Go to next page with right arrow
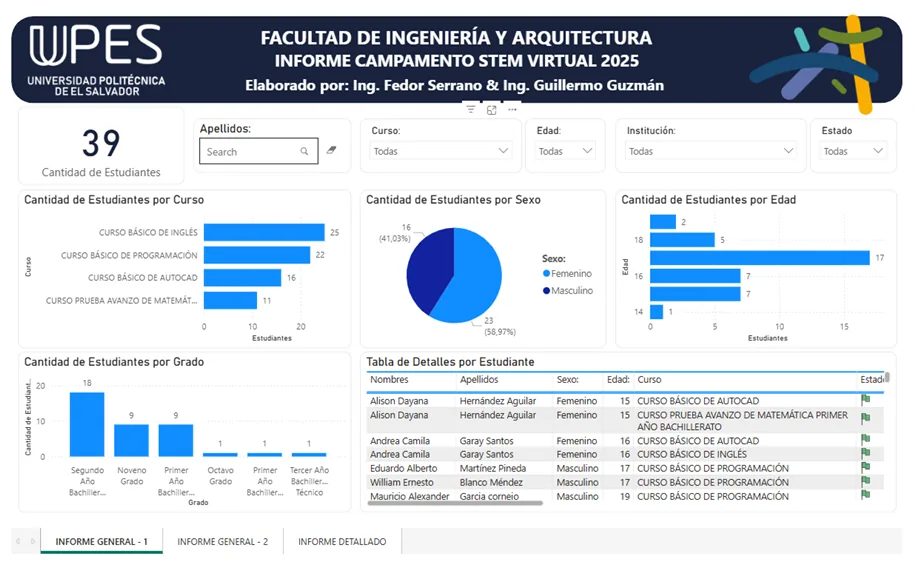The image size is (923, 574). [33, 541]
